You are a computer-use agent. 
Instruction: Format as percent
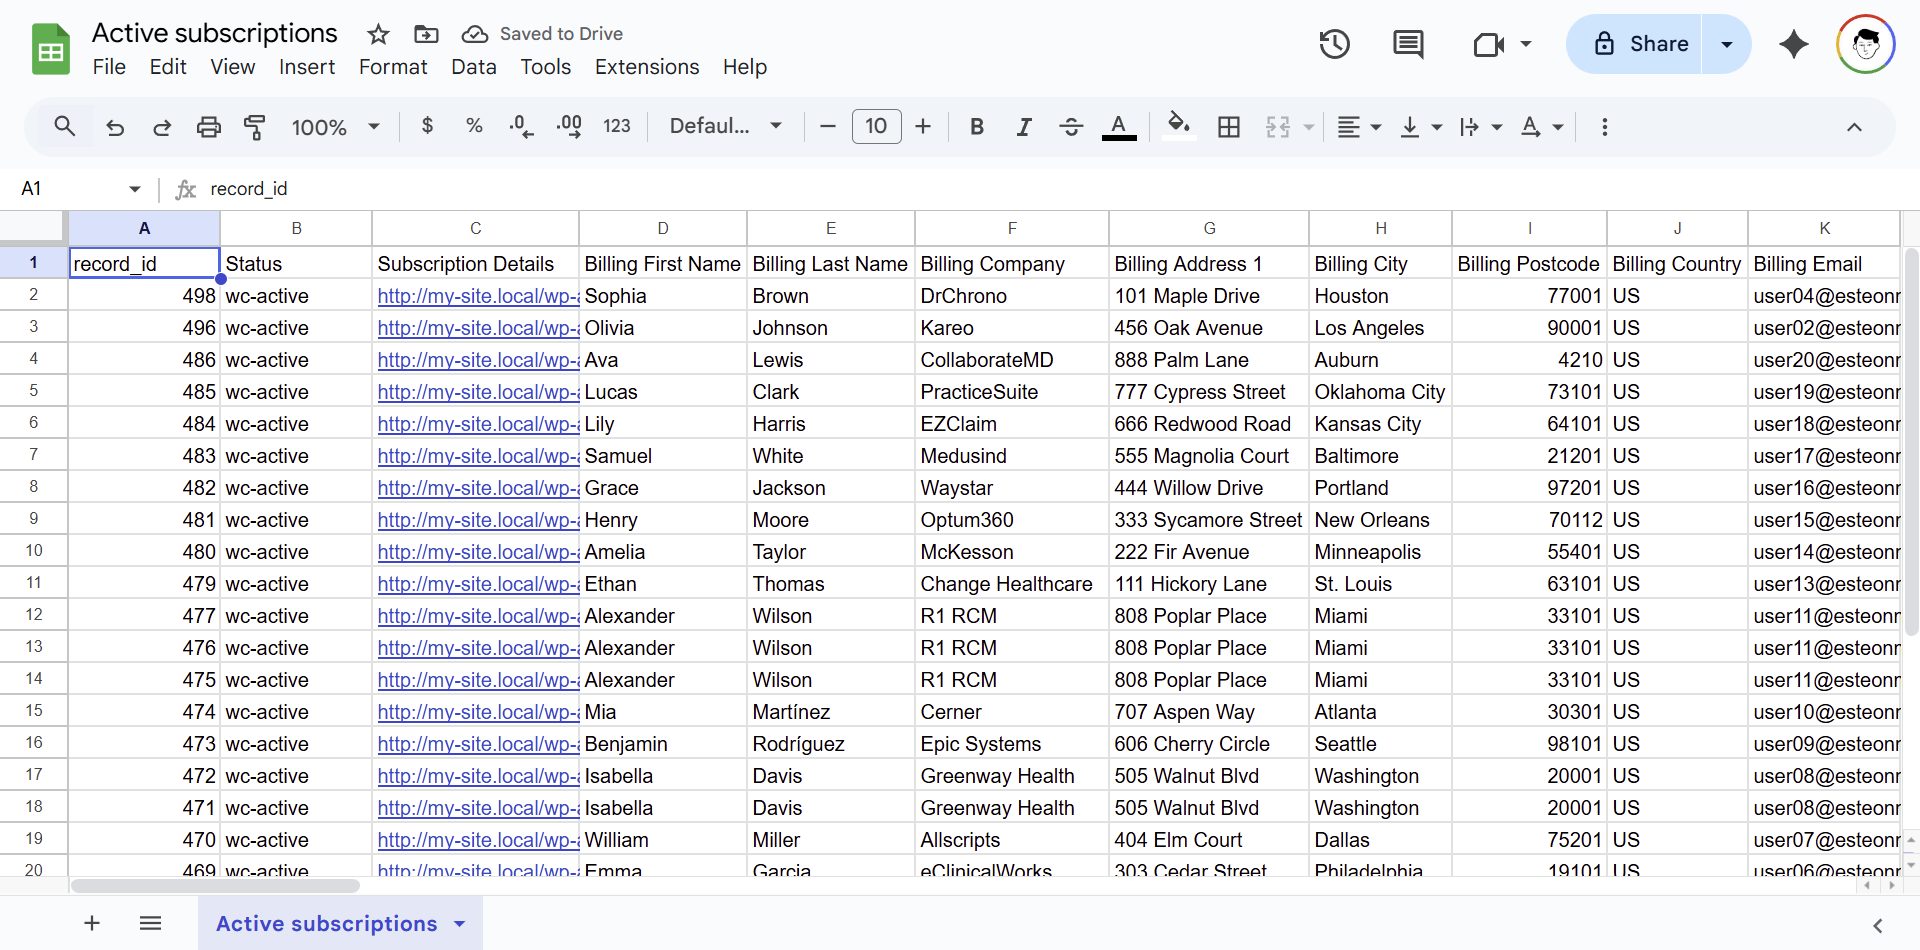pyautogui.click(x=474, y=126)
